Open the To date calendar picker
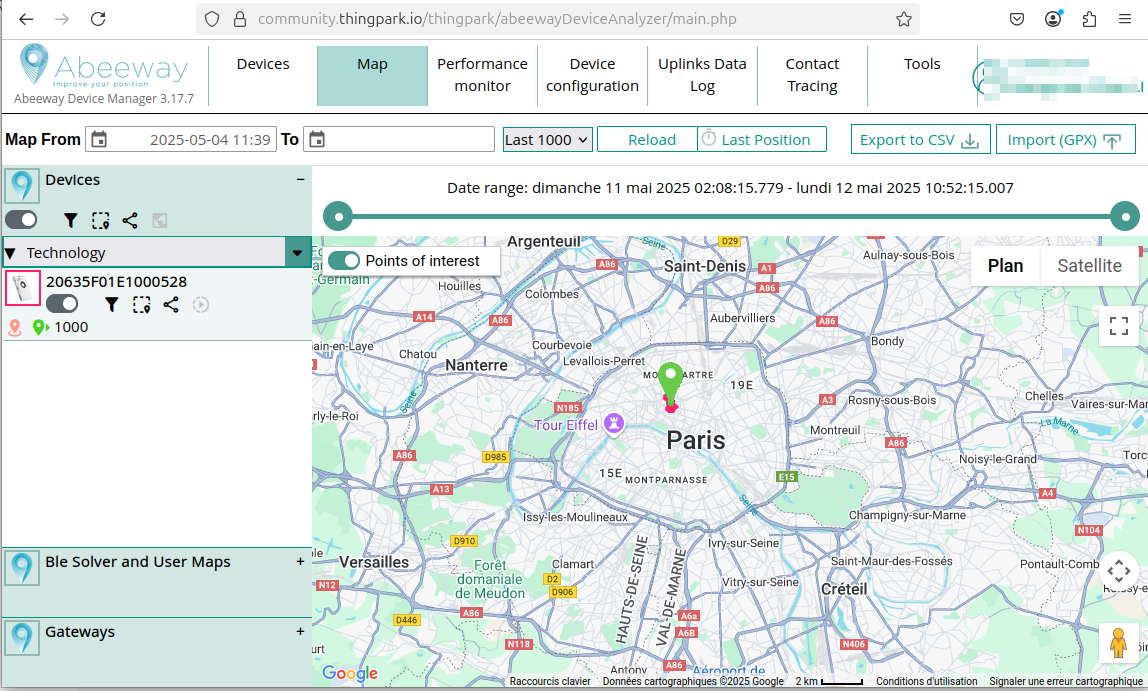The width and height of the screenshot is (1148, 691). point(317,139)
